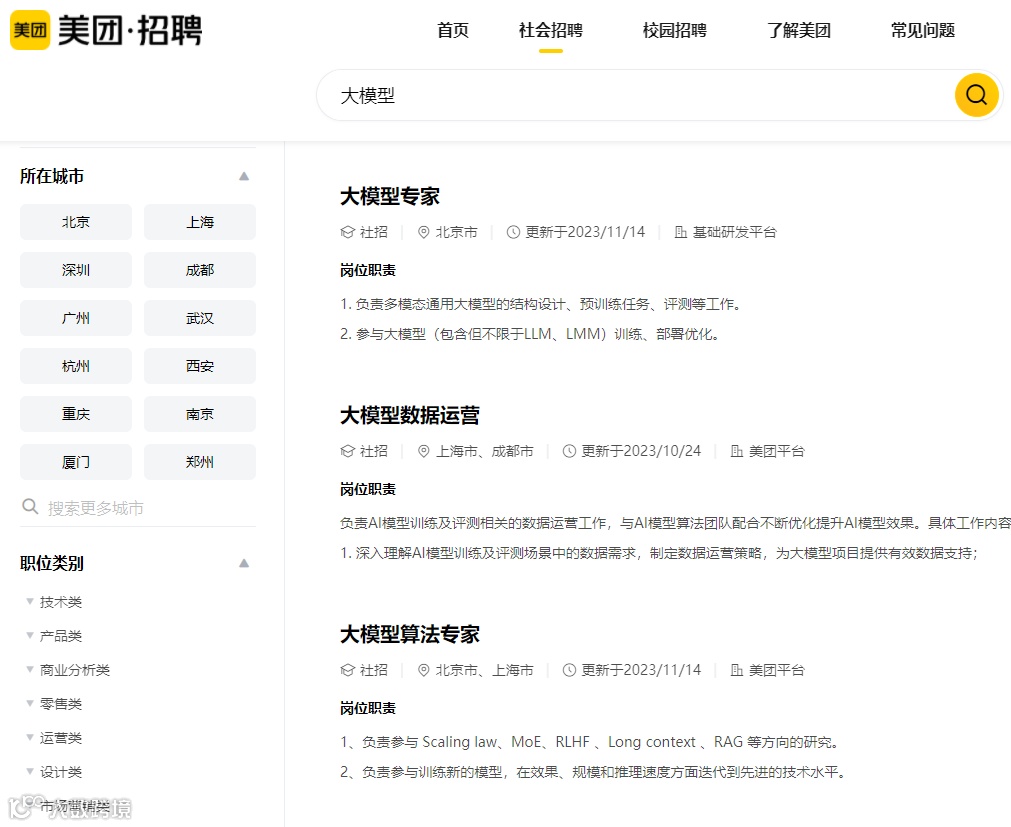
Task: Click the location pin icon next to 北京市 in 大模型专家
Action: click(x=424, y=232)
